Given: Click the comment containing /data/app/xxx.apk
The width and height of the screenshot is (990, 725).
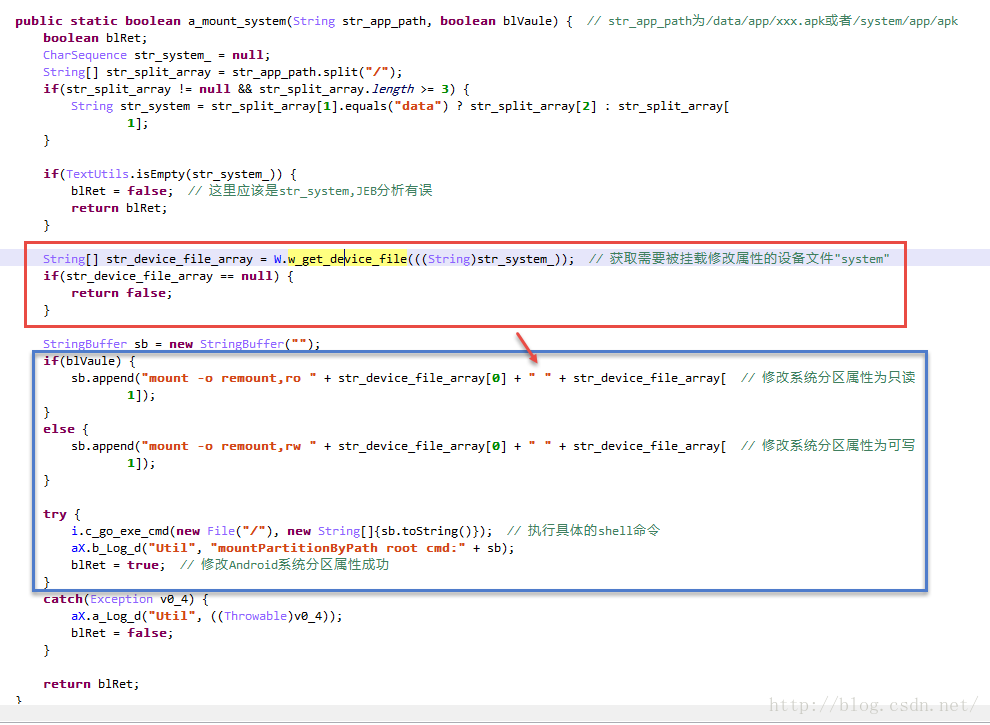Looking at the screenshot, I should pyautogui.click(x=772, y=21).
